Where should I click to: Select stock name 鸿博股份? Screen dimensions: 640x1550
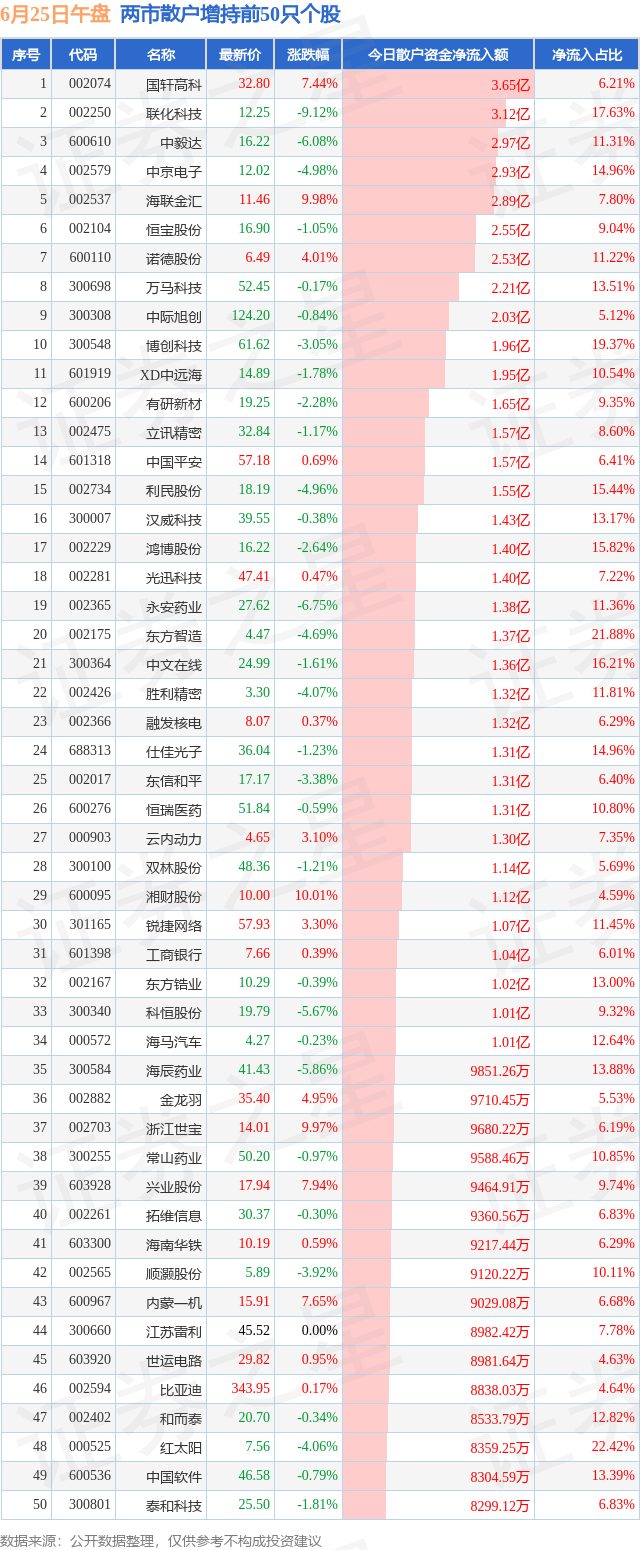pyautogui.click(x=174, y=549)
